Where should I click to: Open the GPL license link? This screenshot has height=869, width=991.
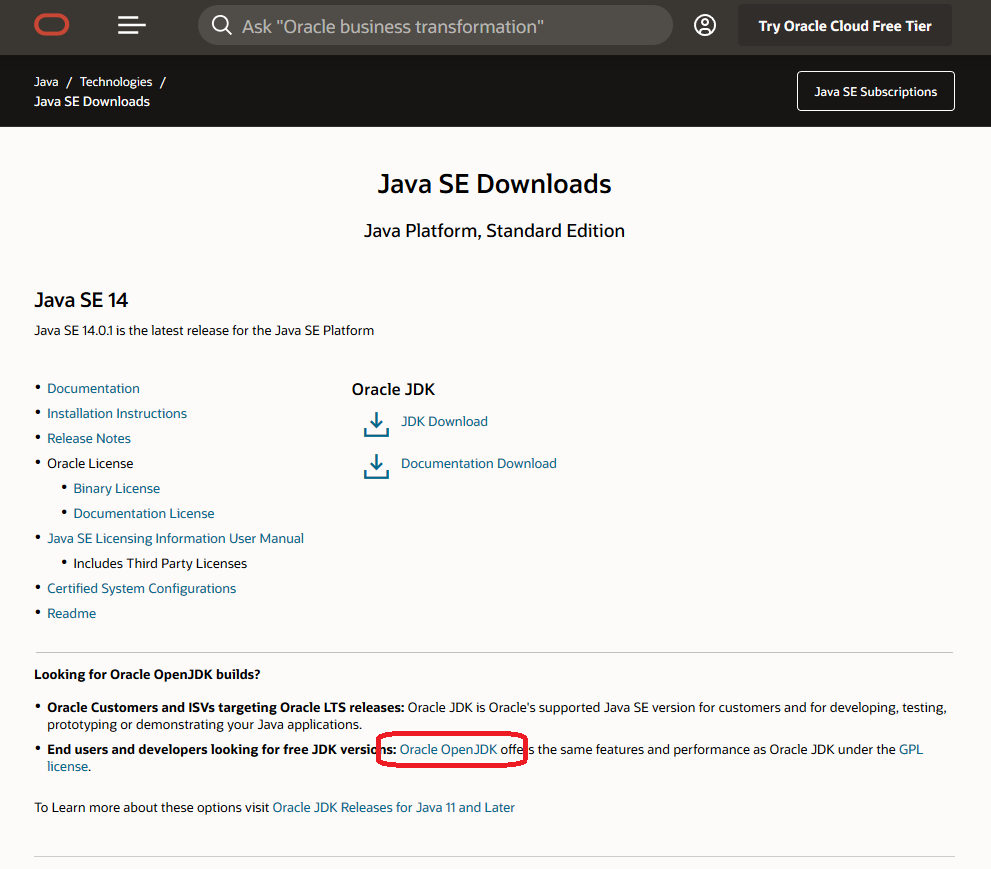[x=911, y=750]
